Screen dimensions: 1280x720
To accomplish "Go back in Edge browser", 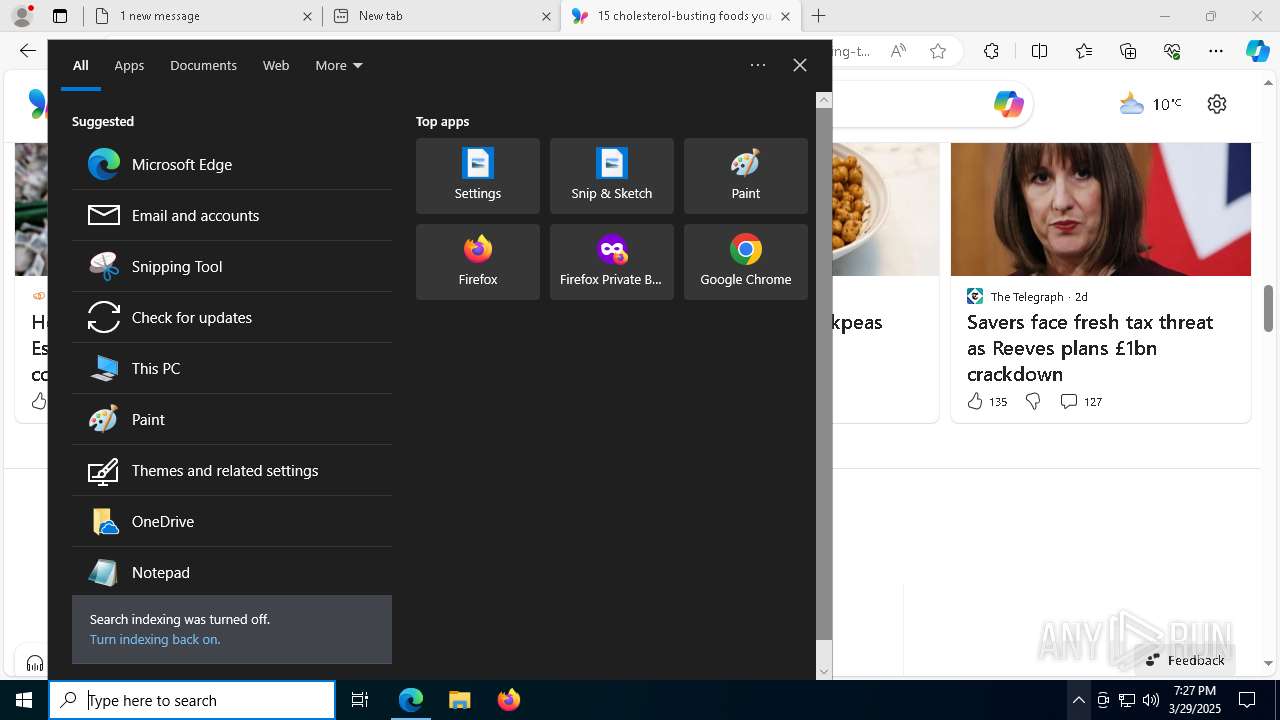I will pos(28,51).
